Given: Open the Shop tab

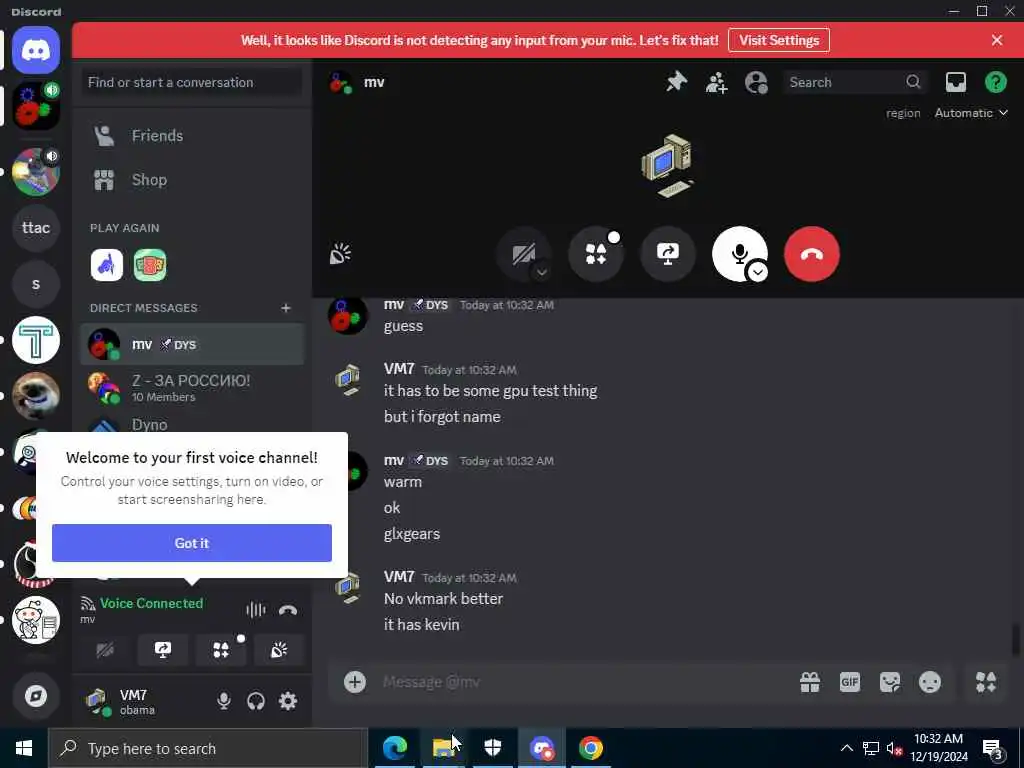Looking at the screenshot, I should [x=192, y=180].
